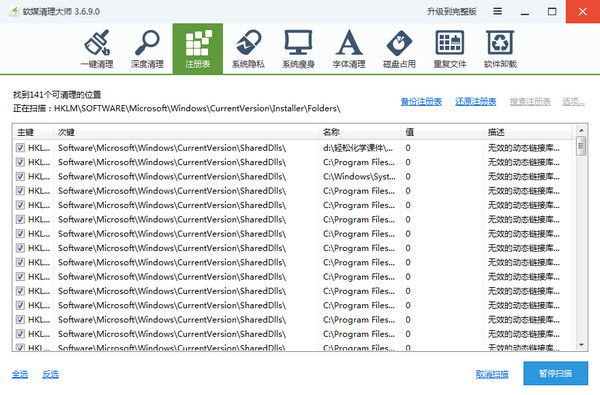Screen dimensions: 600x395
Task: Select the 深度清理 magnifier icon
Action: 147,42
